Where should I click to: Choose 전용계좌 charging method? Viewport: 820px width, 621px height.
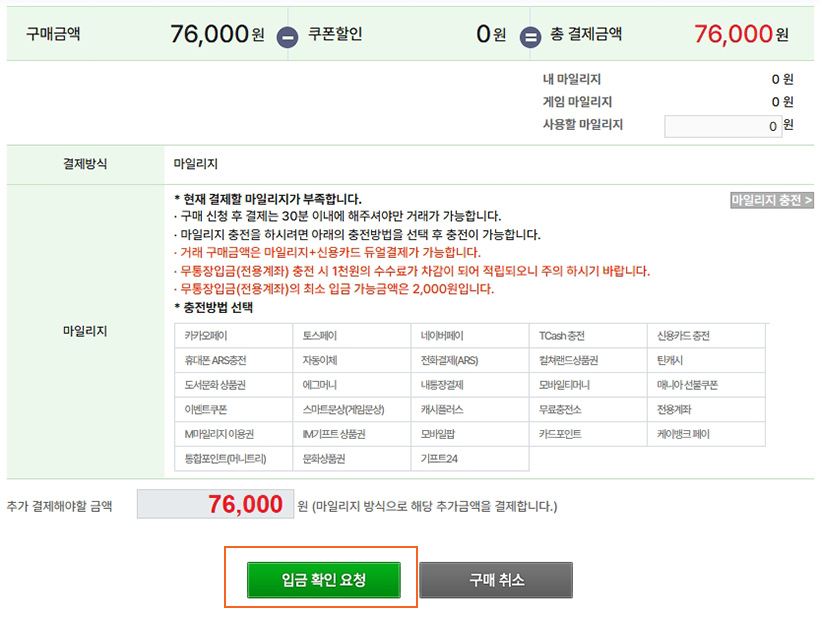pyautogui.click(x=674, y=409)
